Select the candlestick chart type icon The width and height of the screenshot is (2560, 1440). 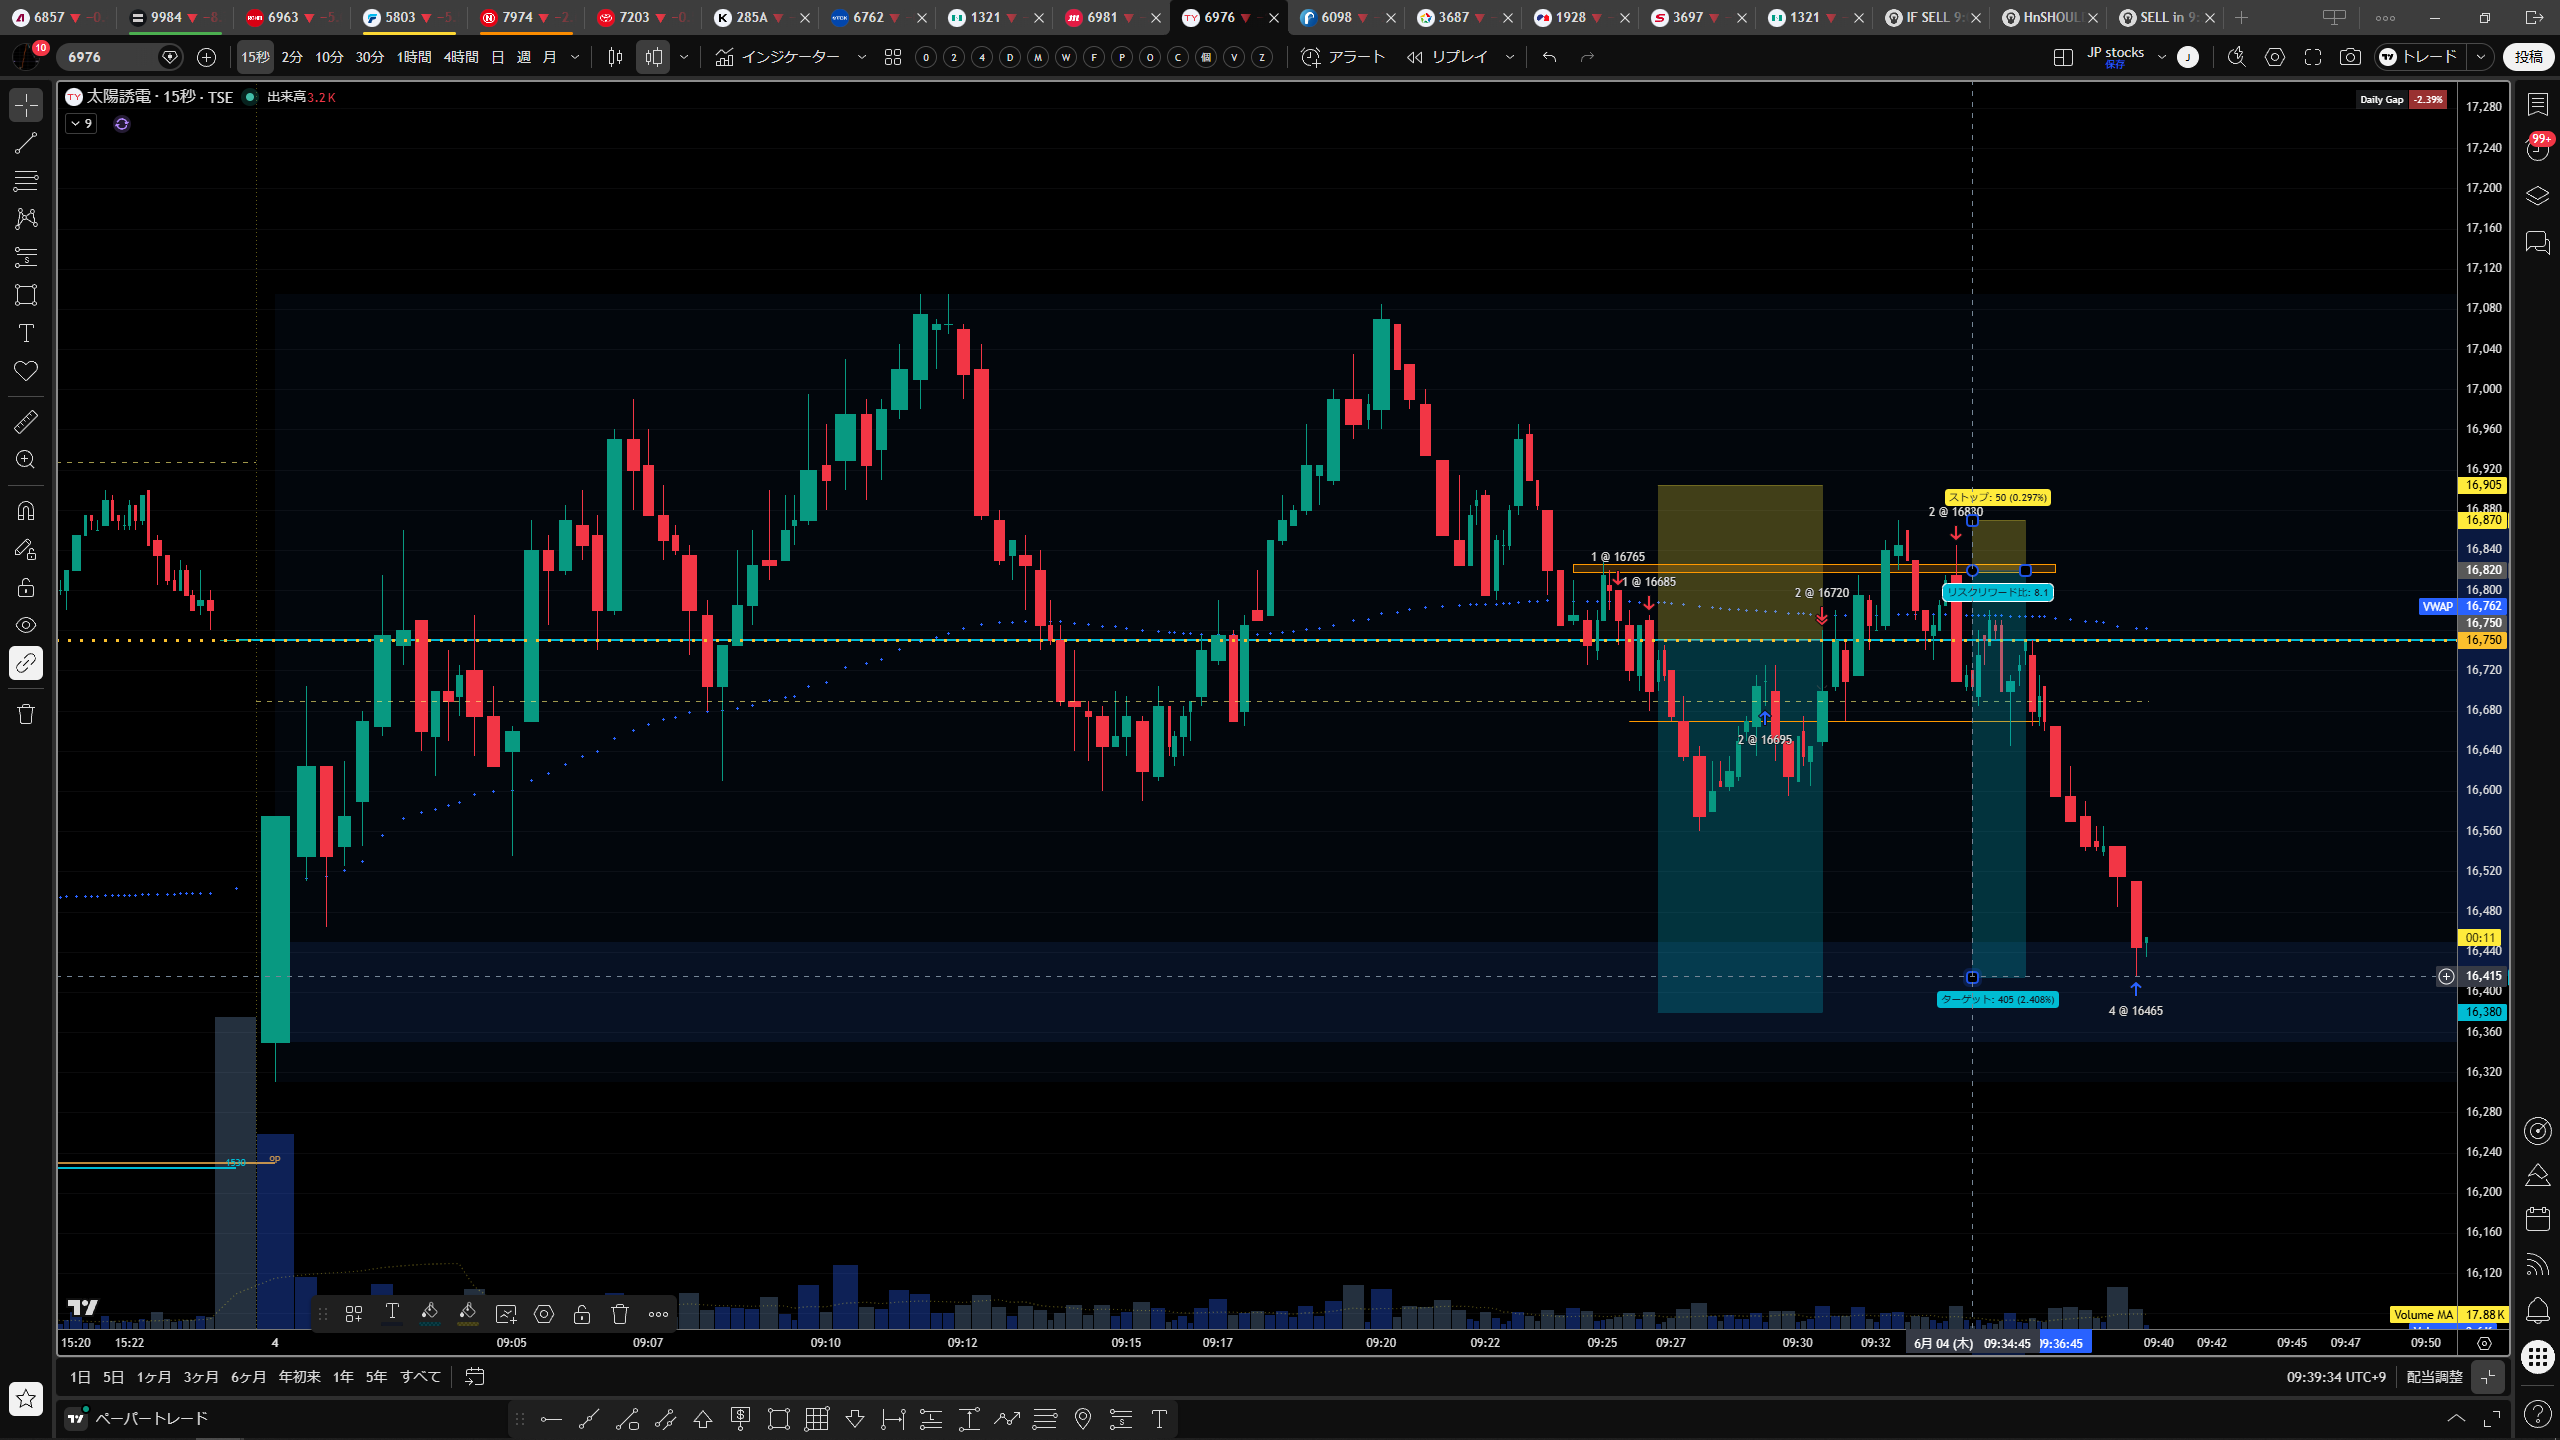tap(616, 57)
